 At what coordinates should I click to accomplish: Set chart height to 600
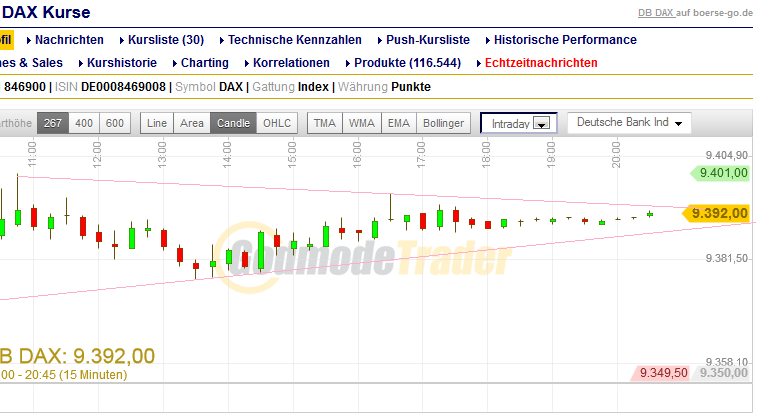[115, 123]
